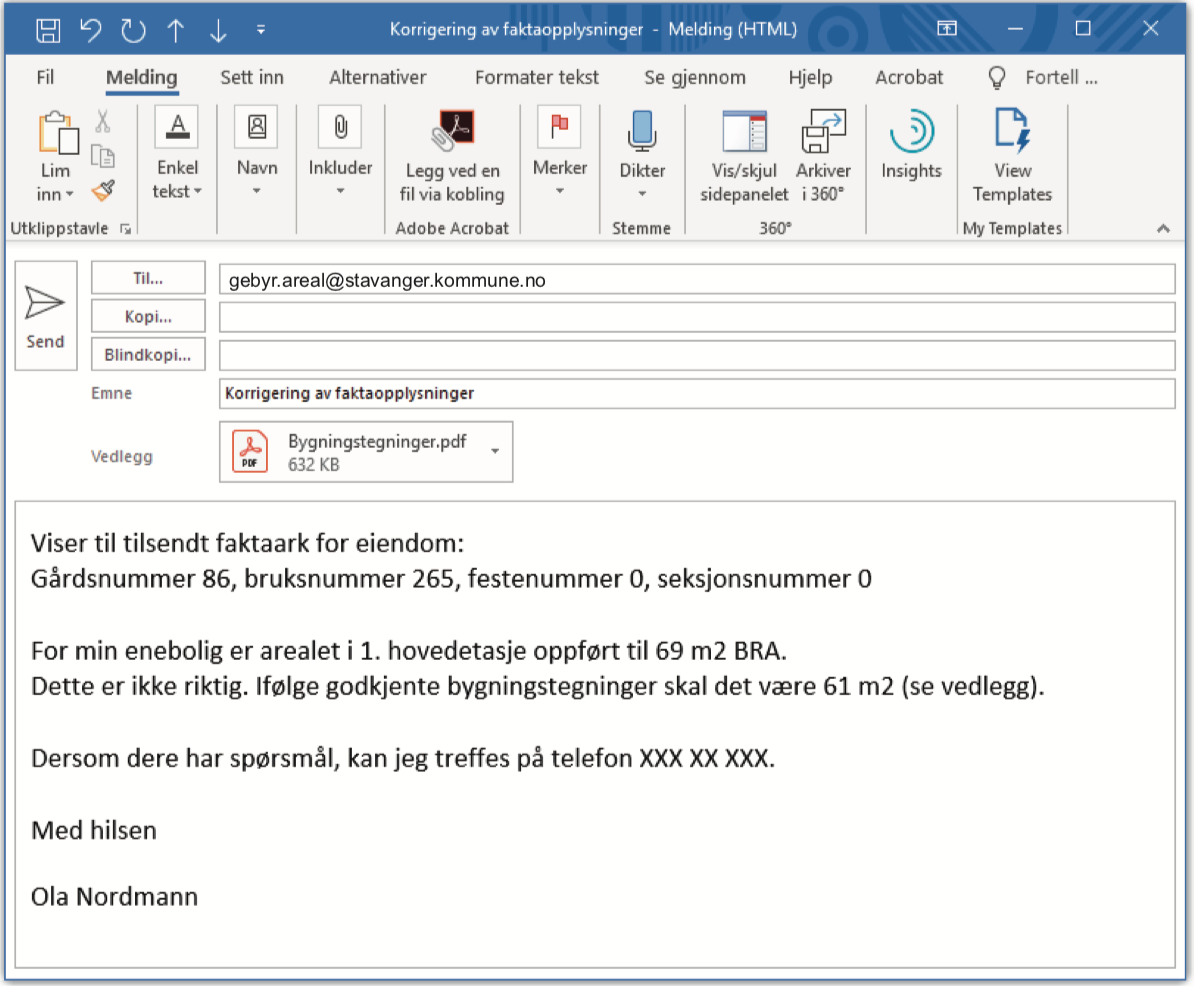Switch to the Formater tekst tab
The height and width of the screenshot is (986, 1194).
(537, 77)
